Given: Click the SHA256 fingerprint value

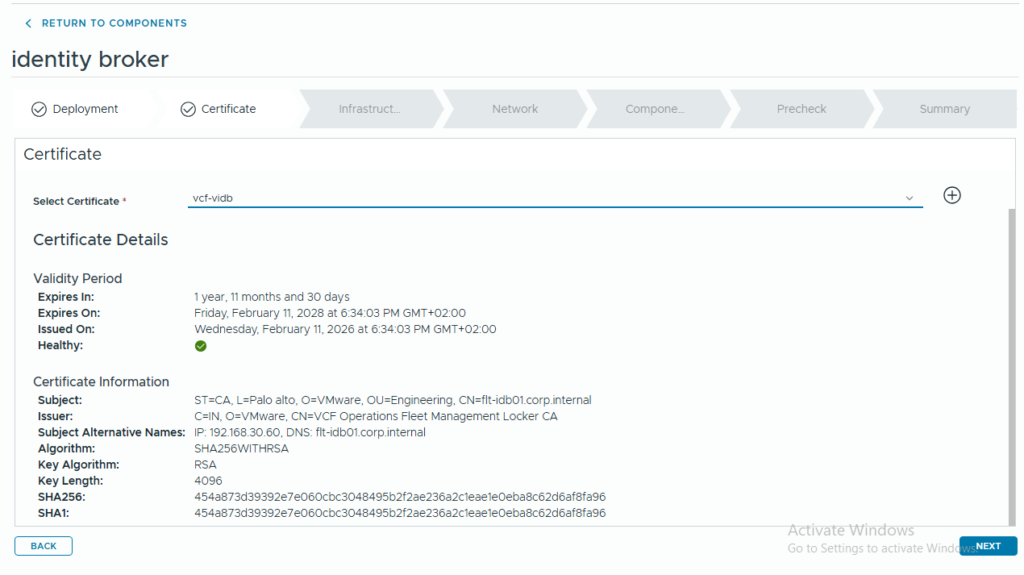Looking at the screenshot, I should (x=399, y=497).
